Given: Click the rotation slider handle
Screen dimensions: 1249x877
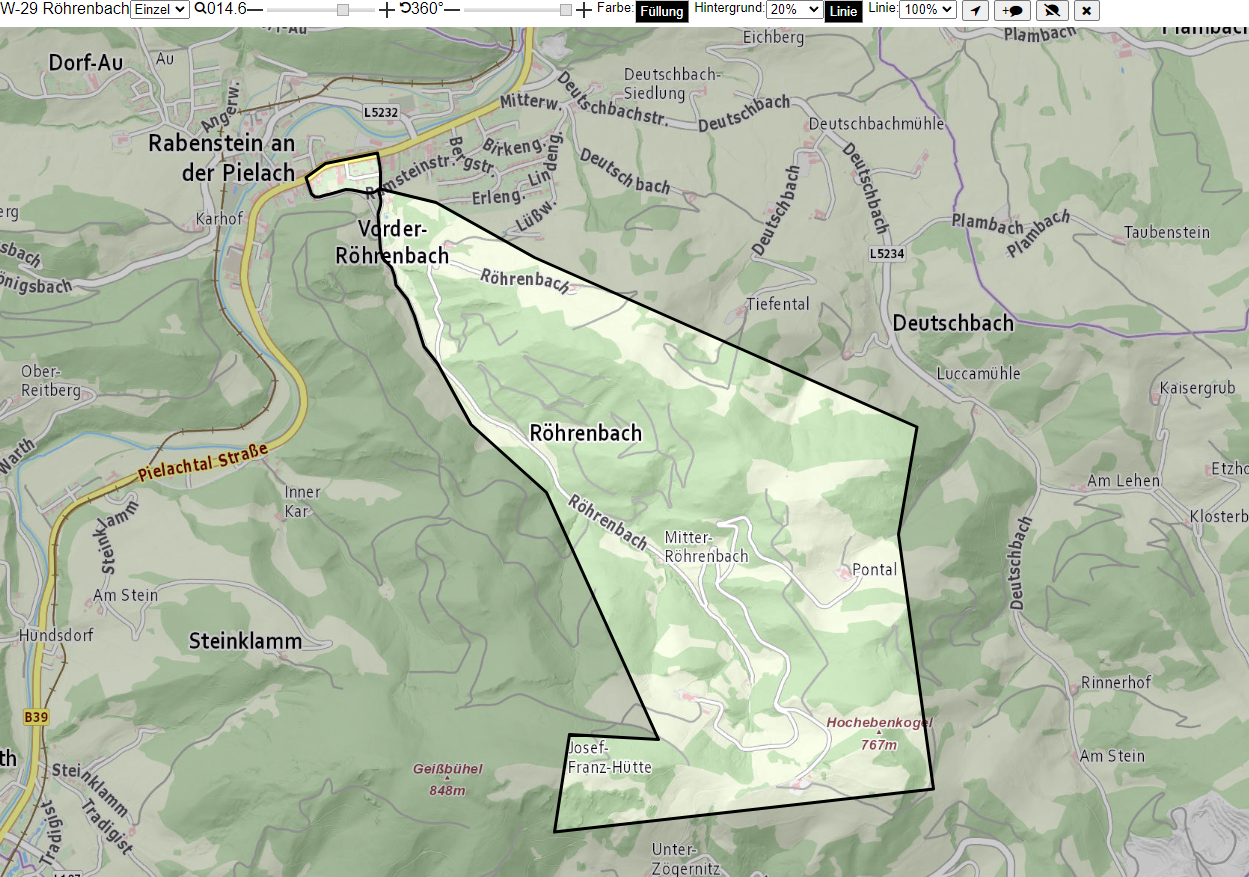Looking at the screenshot, I should (x=566, y=9).
